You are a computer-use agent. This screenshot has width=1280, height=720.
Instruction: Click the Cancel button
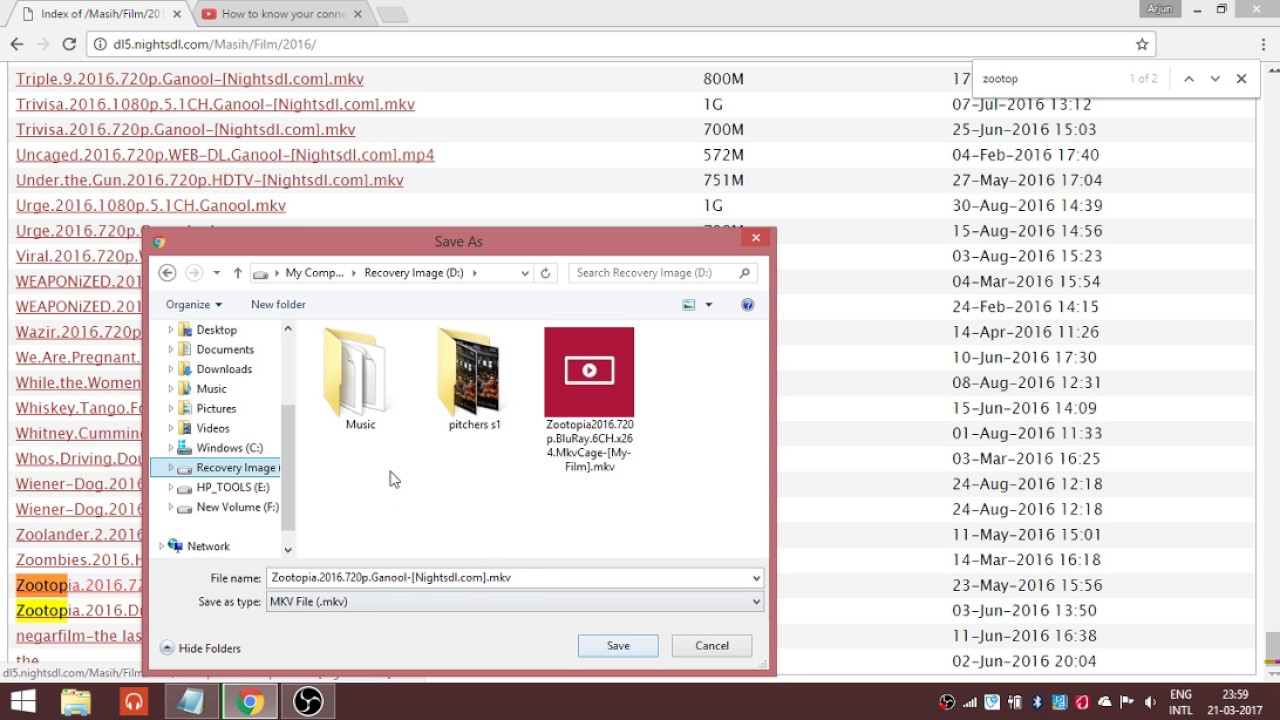[712, 646]
